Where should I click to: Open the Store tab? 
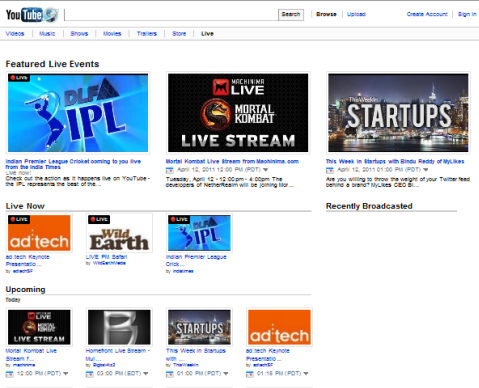pos(179,34)
